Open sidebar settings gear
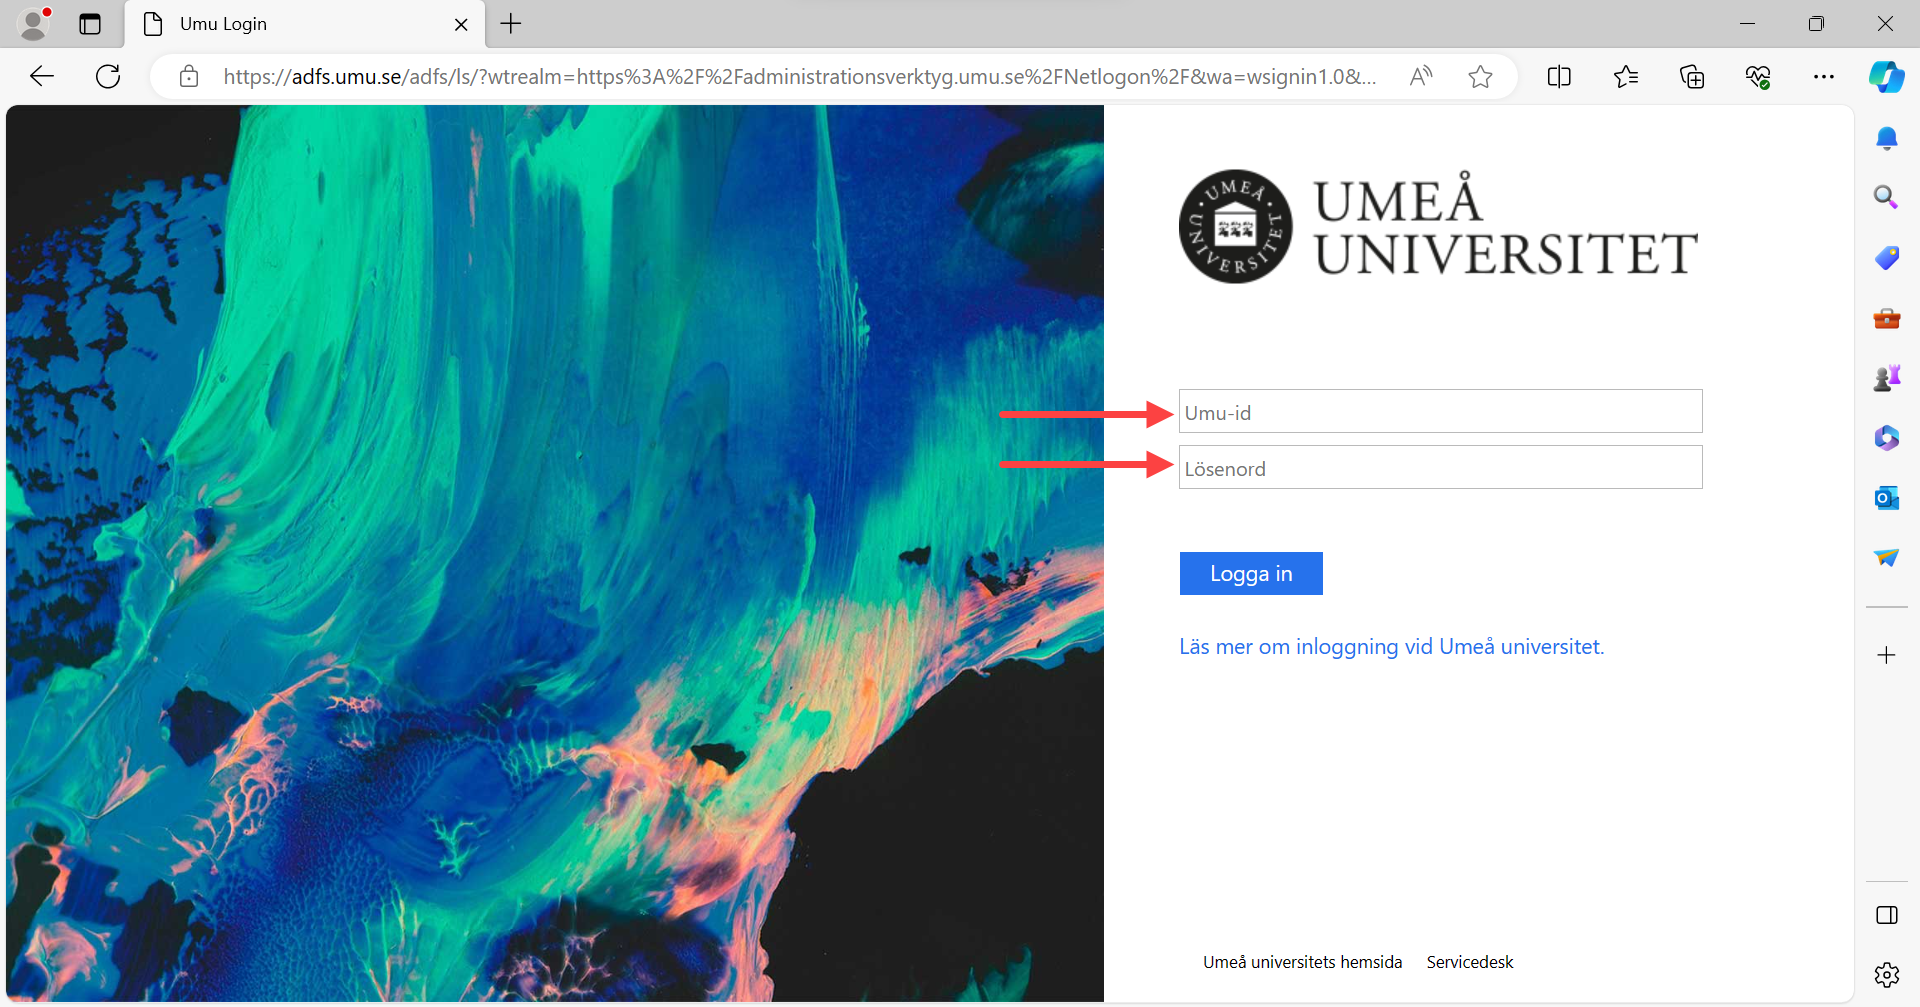The height and width of the screenshot is (1007, 1920). coord(1887,974)
